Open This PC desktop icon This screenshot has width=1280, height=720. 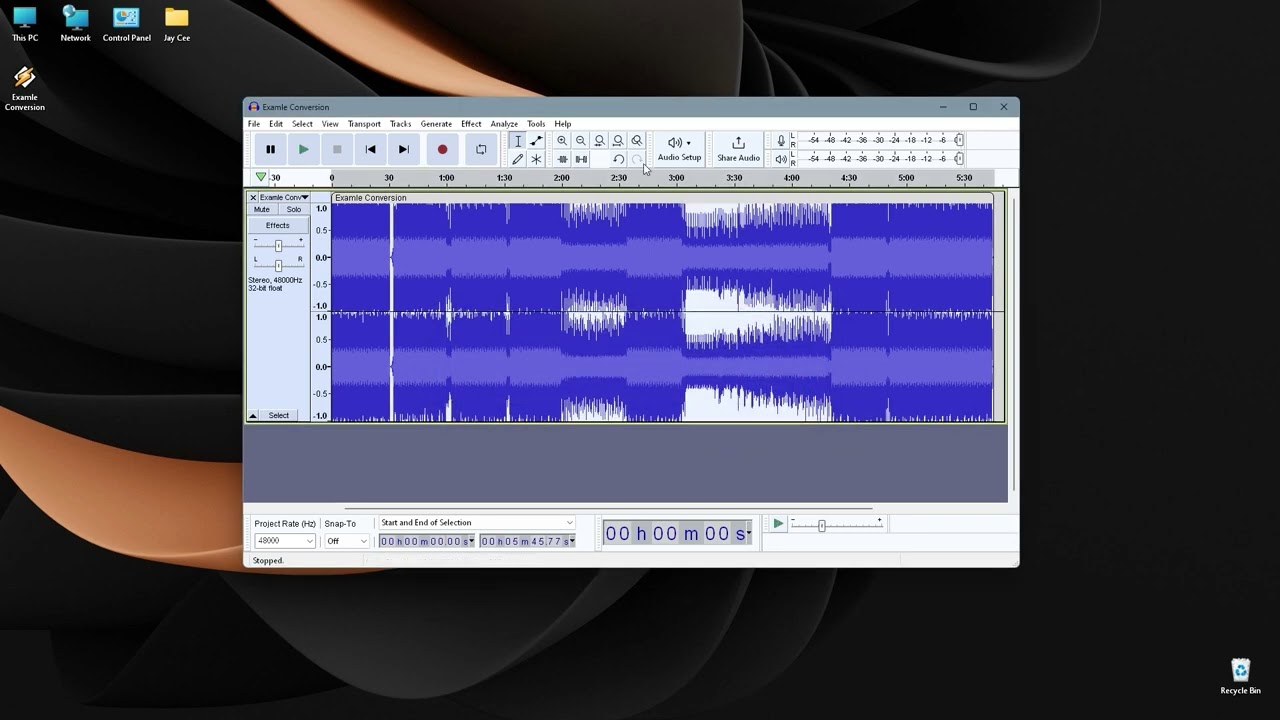[x=25, y=24]
